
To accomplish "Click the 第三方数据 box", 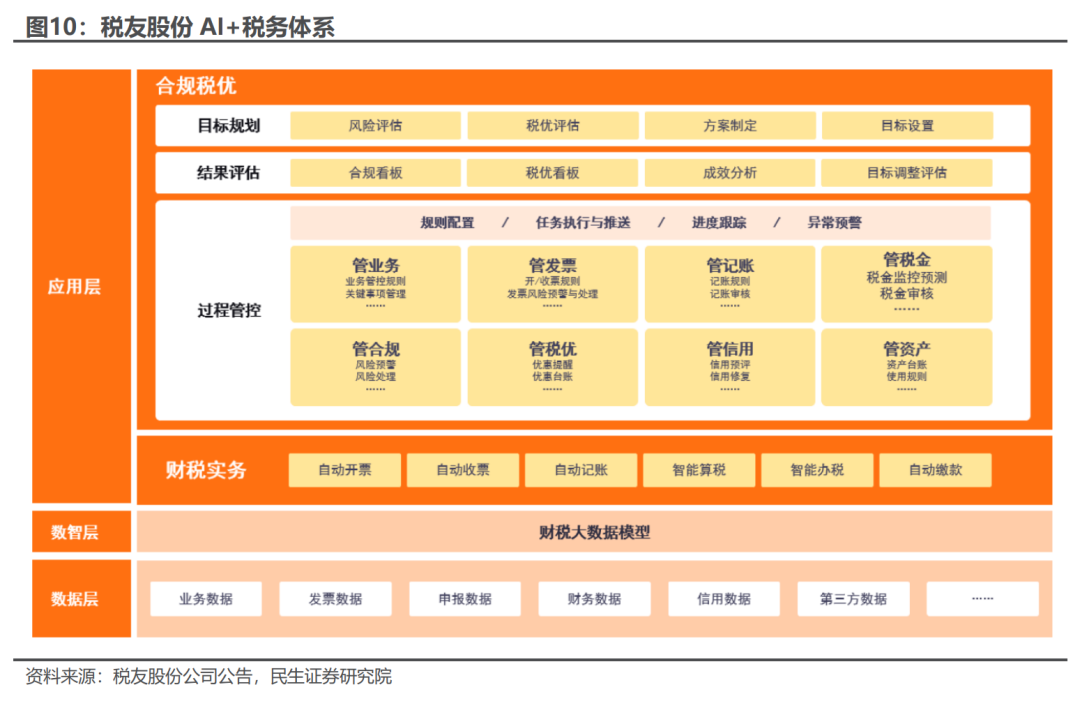I will coord(853,598).
